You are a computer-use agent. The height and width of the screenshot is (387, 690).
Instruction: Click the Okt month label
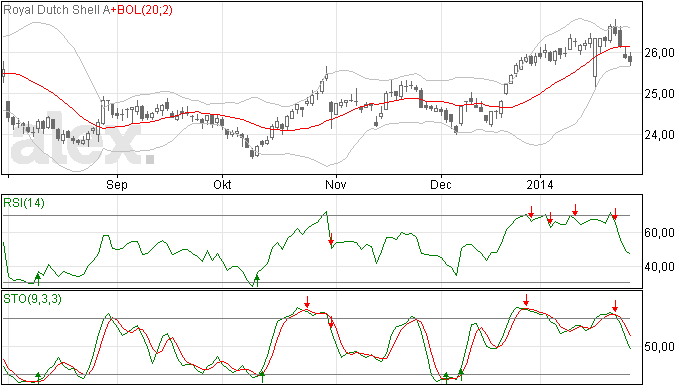coord(222,184)
